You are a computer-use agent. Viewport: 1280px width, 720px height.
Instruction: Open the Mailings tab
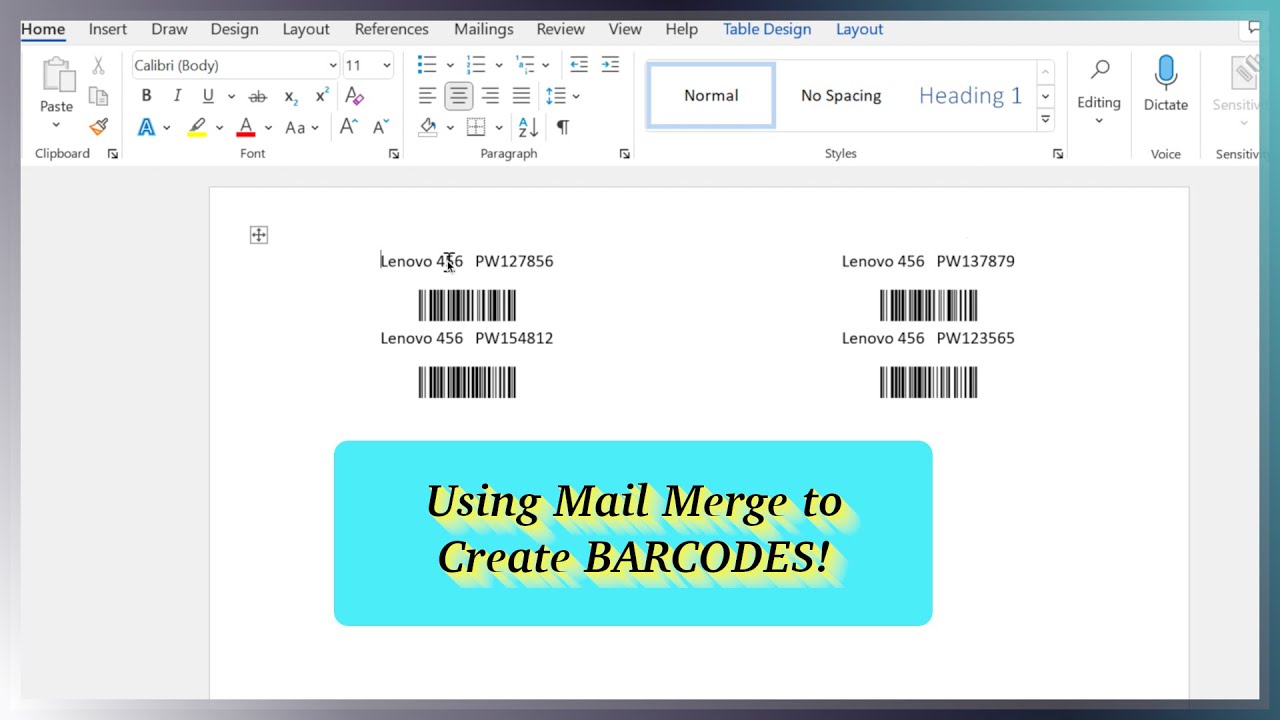(x=484, y=29)
